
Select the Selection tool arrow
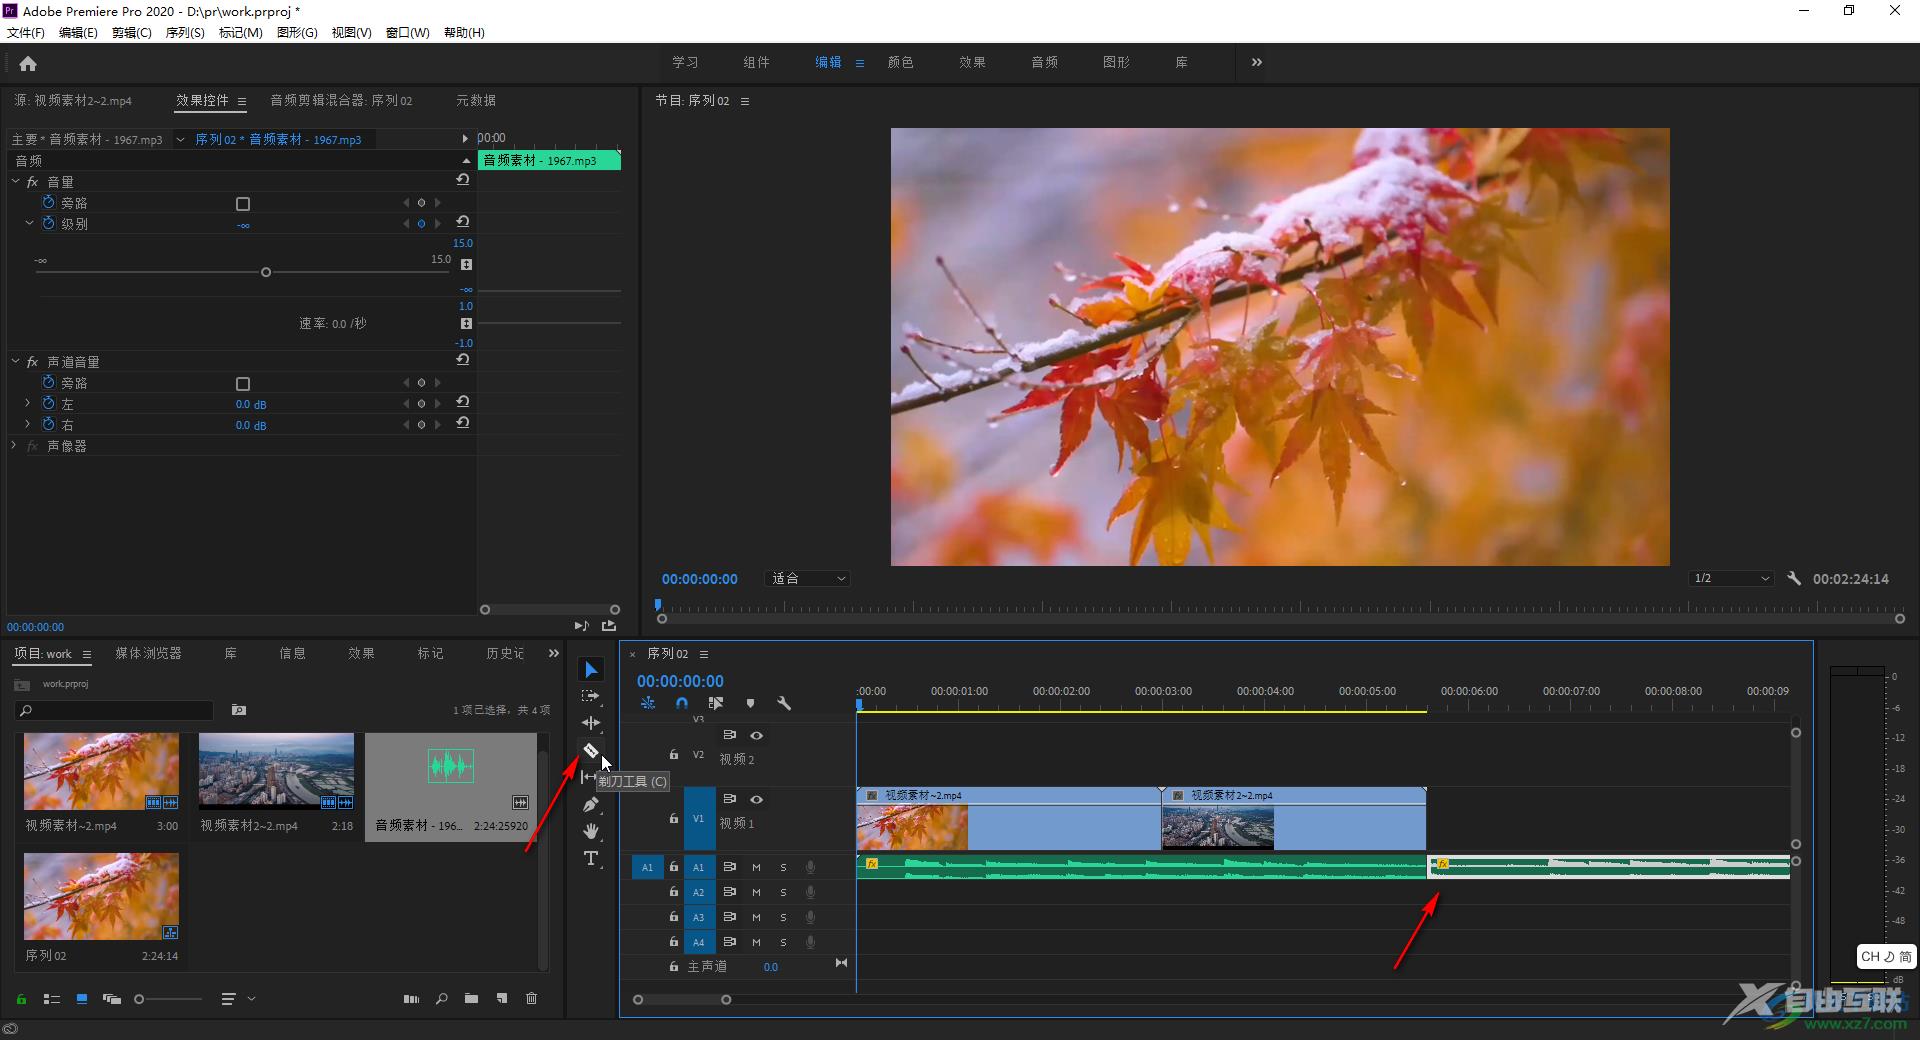591,669
